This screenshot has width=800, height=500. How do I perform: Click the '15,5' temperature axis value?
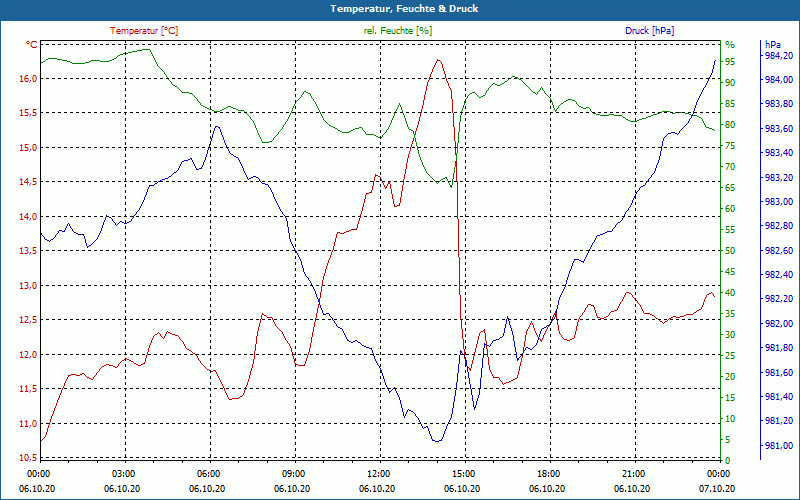point(28,113)
